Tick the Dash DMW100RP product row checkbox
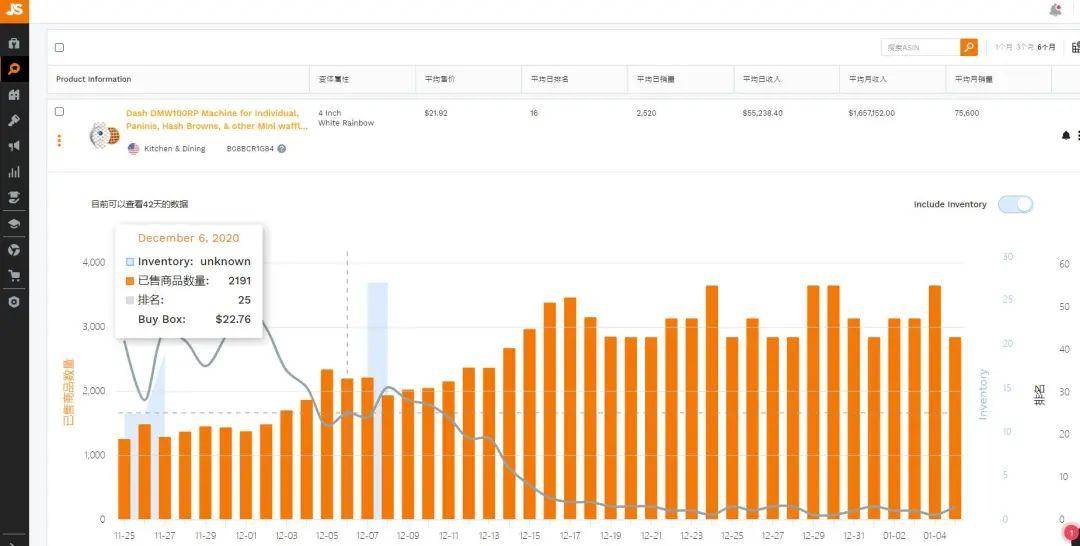This screenshot has height=546, width=1080. coord(59,112)
